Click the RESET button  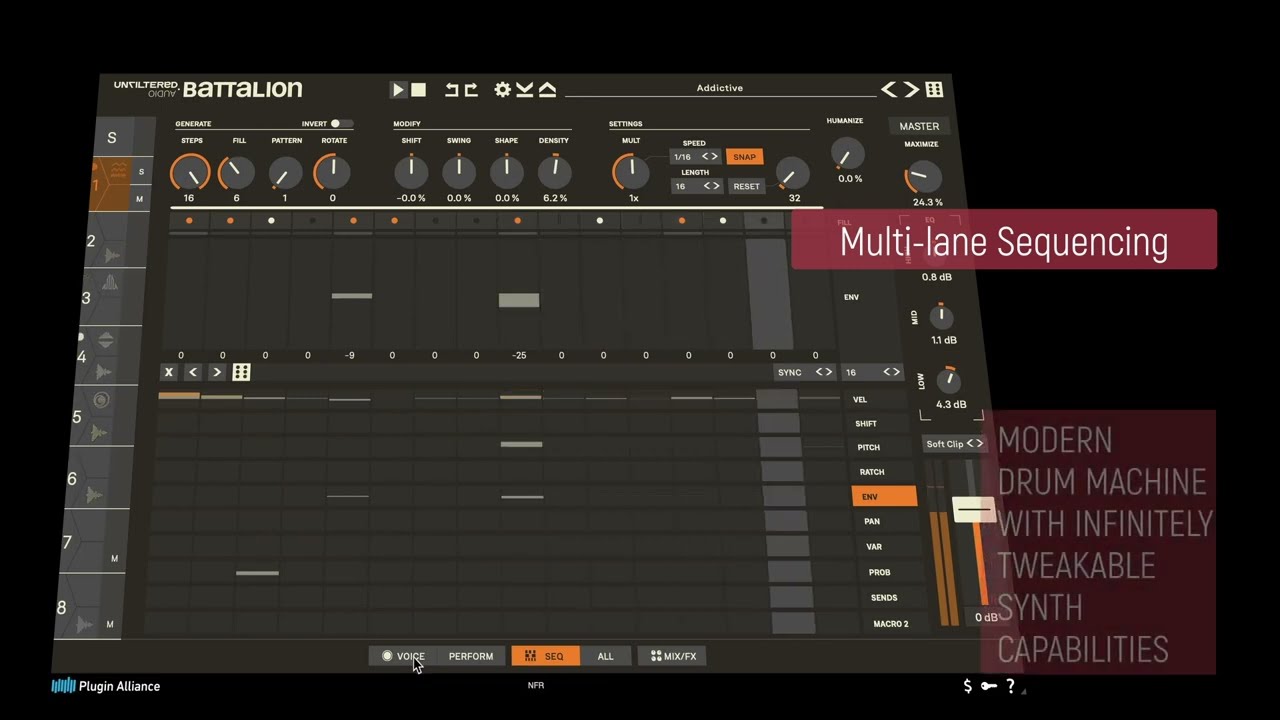(746, 186)
